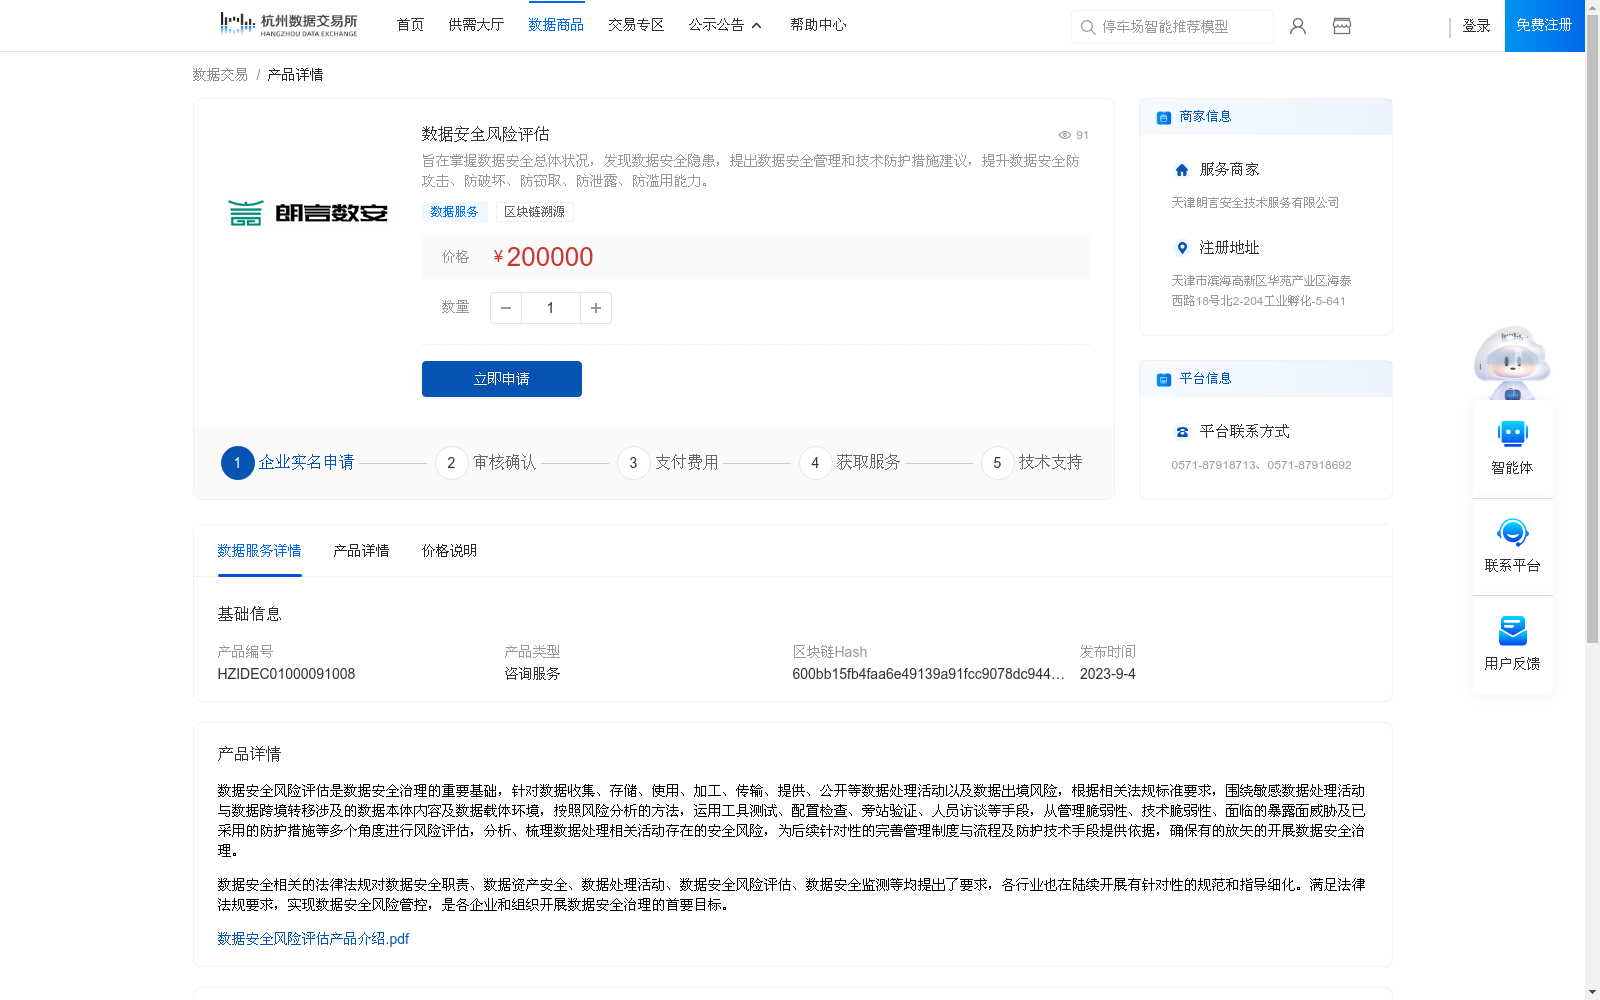Screen dimensions: 1600x1000
Task: Open 交易专区 navigation item
Action: [636, 25]
